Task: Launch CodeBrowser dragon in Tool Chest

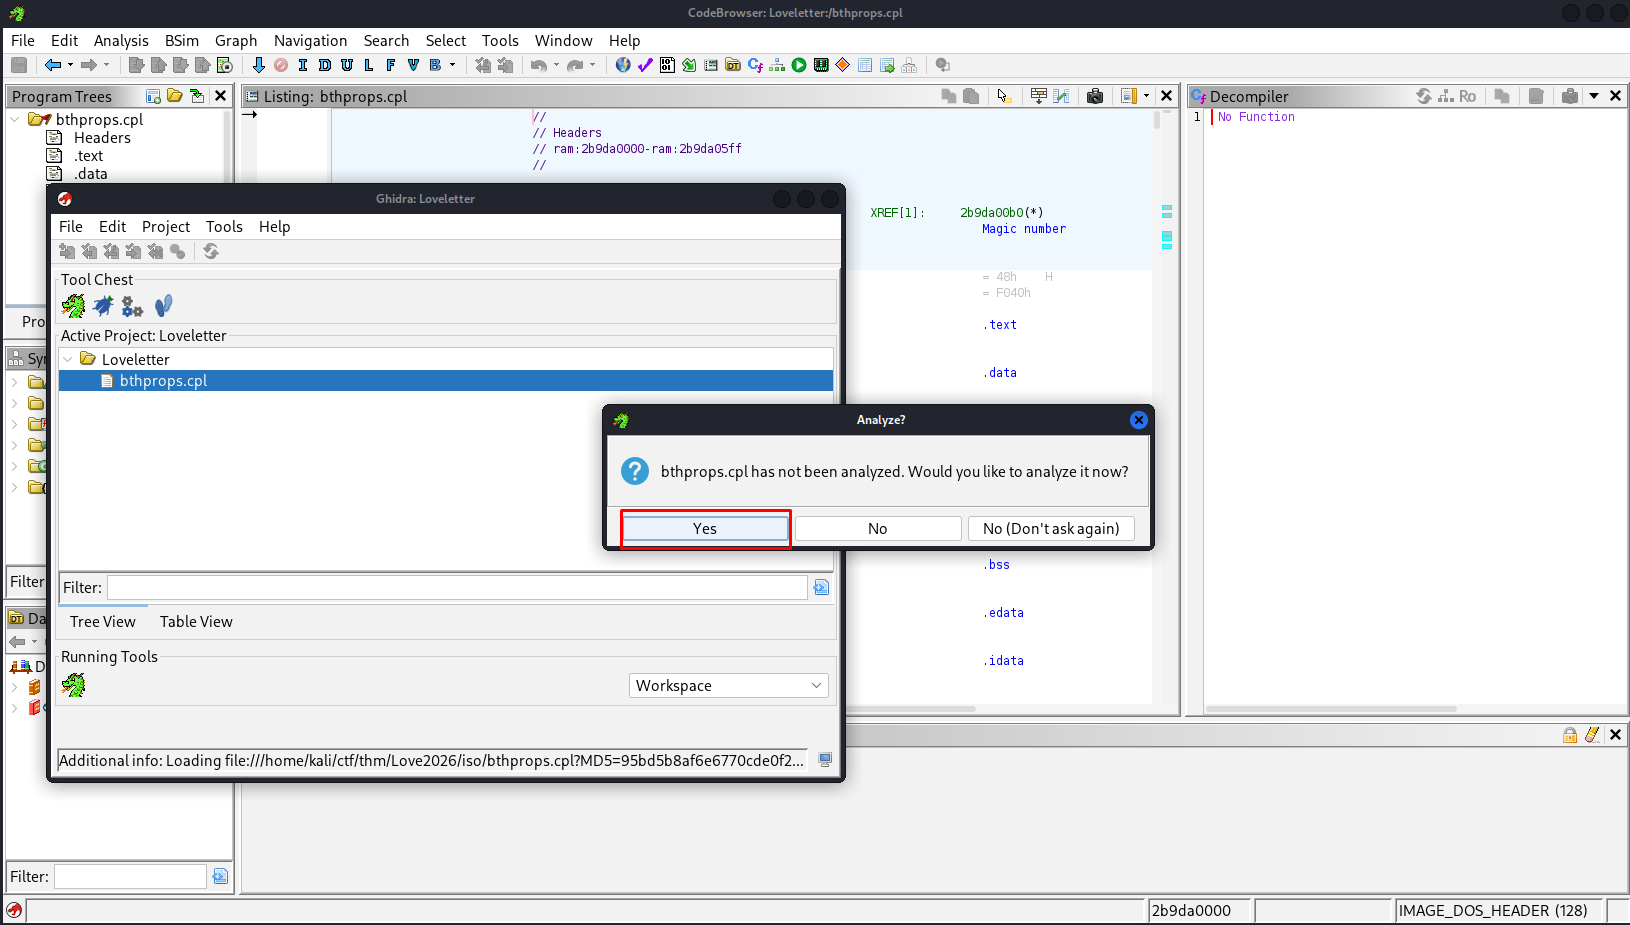Action: 74,306
